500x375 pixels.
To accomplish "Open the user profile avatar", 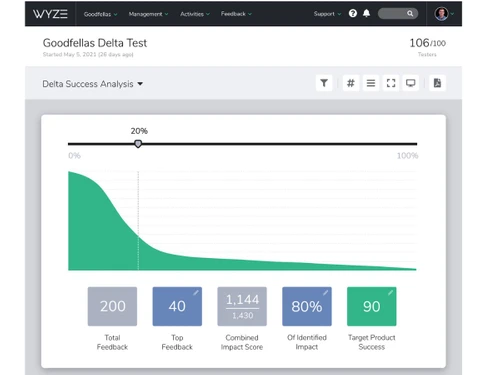I will tap(441, 14).
